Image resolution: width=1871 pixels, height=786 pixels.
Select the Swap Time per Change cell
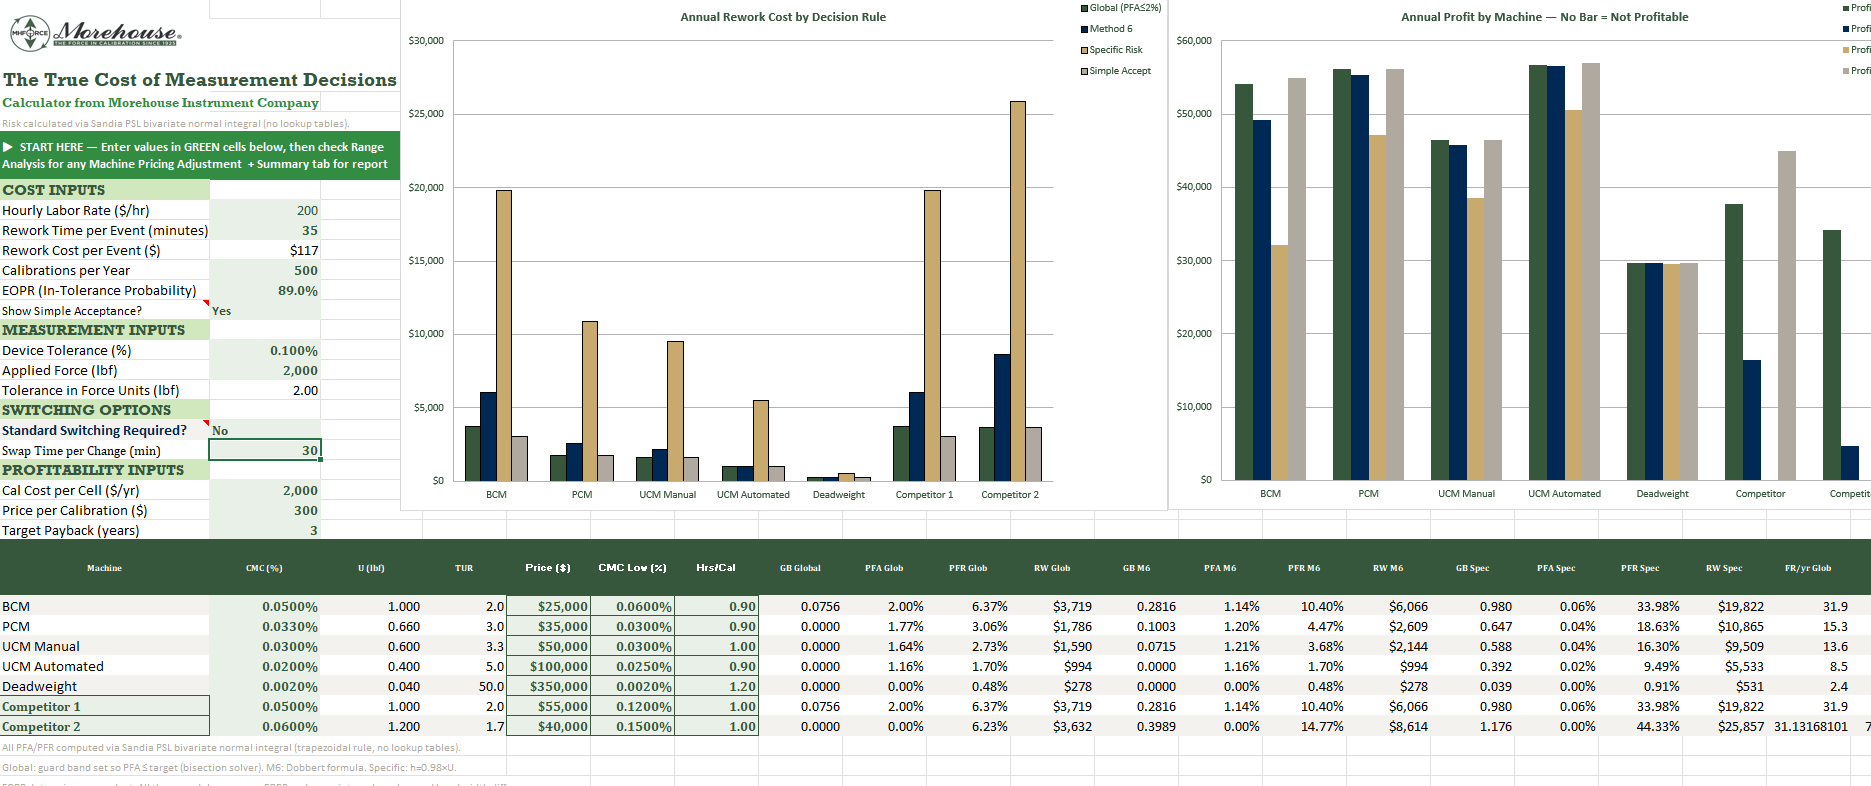pos(265,450)
